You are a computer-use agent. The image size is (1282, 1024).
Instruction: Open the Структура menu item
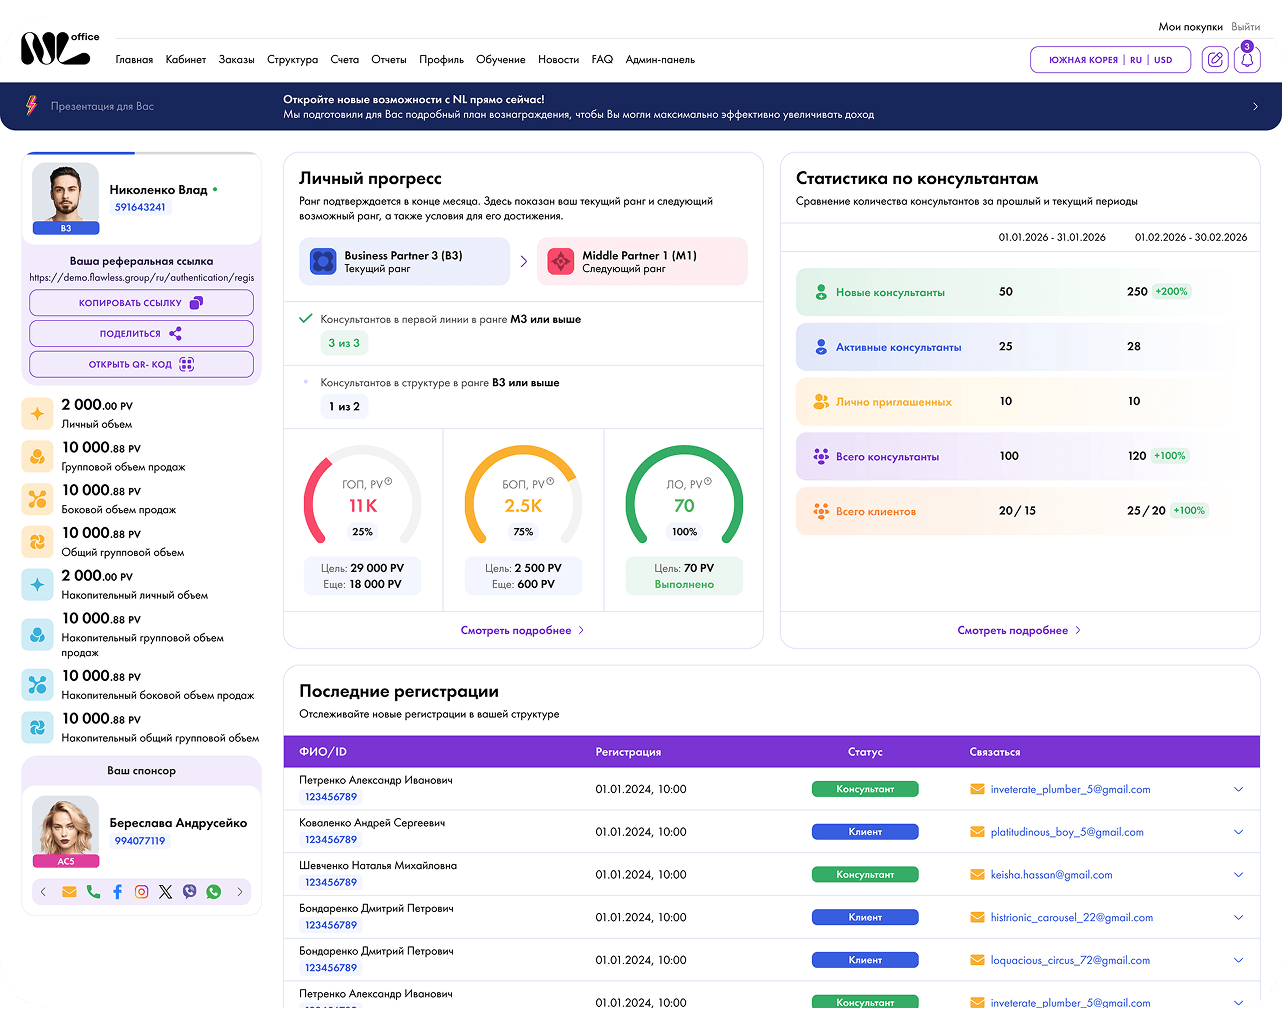pos(292,60)
